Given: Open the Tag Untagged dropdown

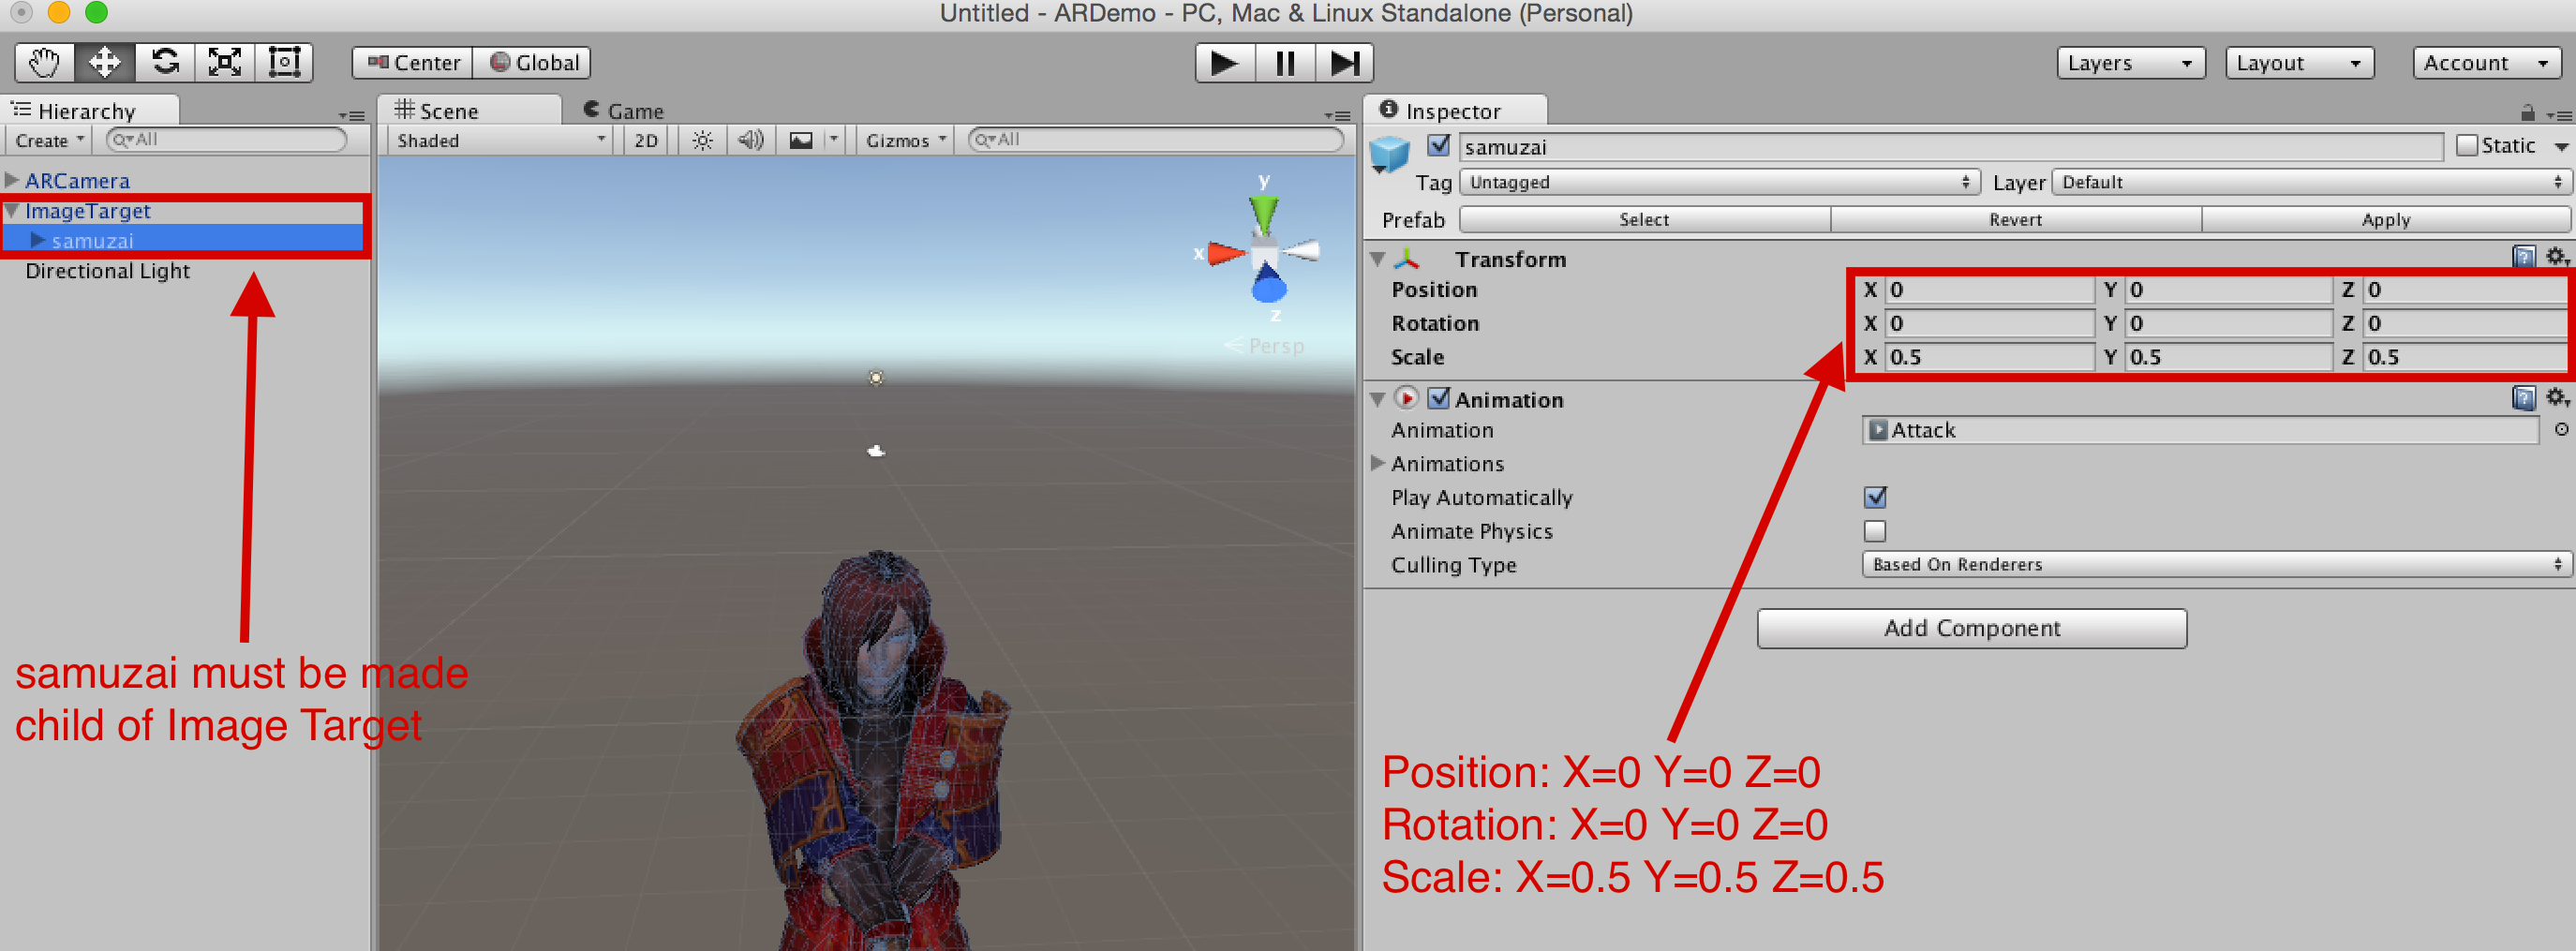Looking at the screenshot, I should coord(1719,182).
